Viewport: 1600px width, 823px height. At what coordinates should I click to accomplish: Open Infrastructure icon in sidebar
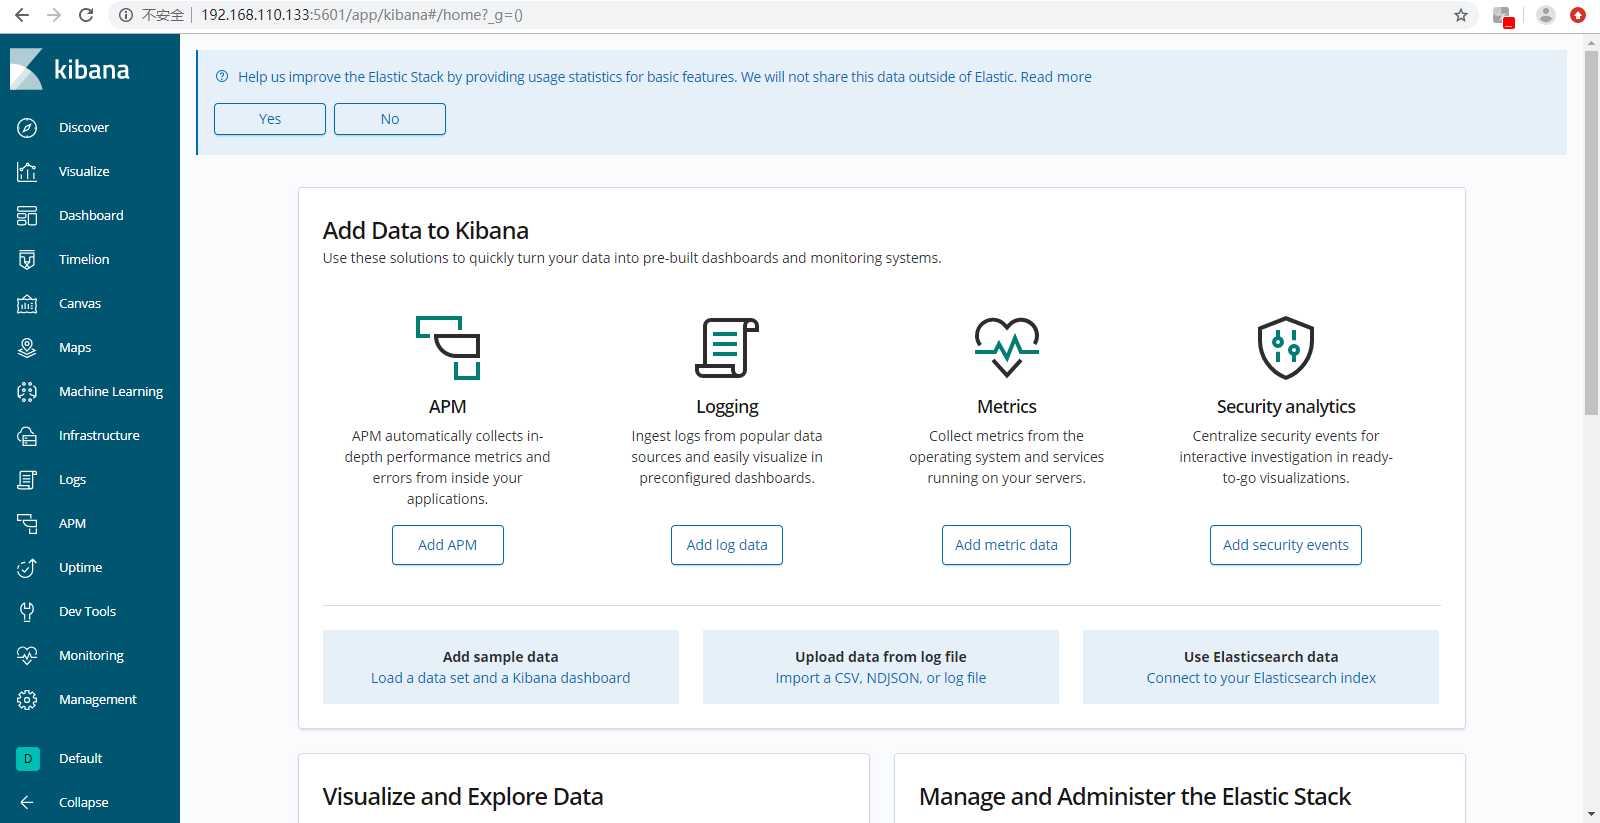pyautogui.click(x=27, y=436)
